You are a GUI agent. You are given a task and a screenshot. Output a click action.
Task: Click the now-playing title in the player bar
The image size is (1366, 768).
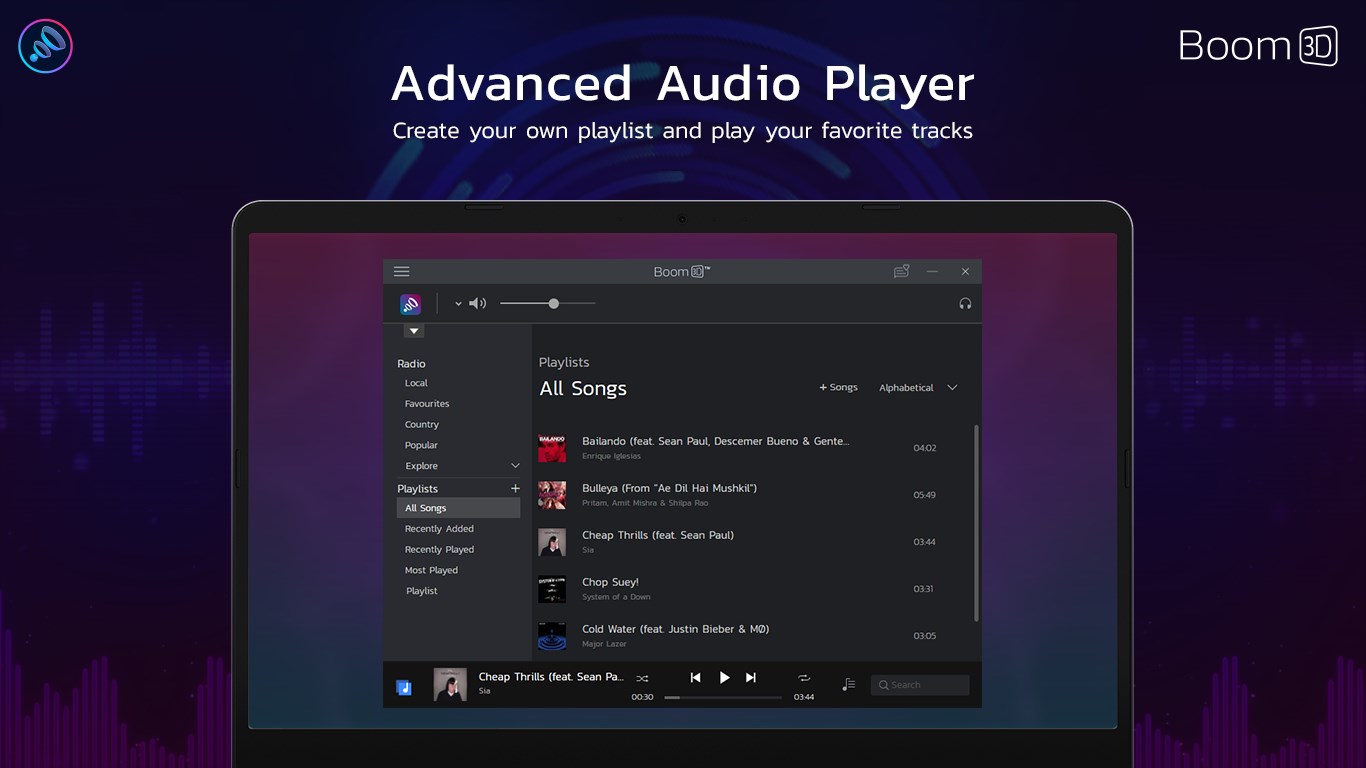(551, 677)
